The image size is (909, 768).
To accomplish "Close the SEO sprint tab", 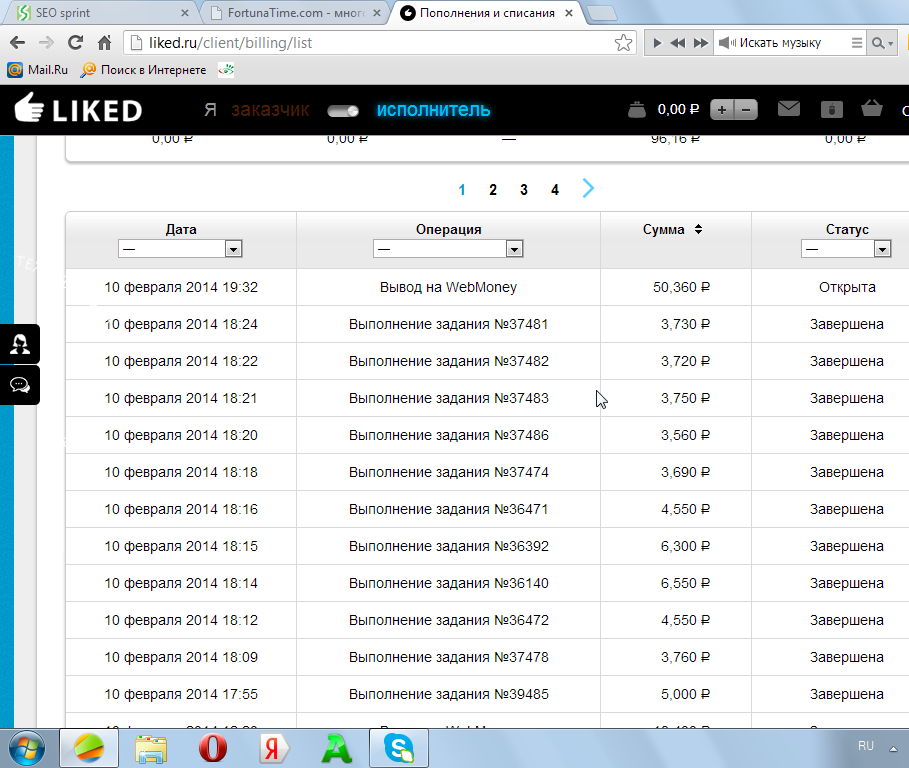I will (x=185, y=13).
